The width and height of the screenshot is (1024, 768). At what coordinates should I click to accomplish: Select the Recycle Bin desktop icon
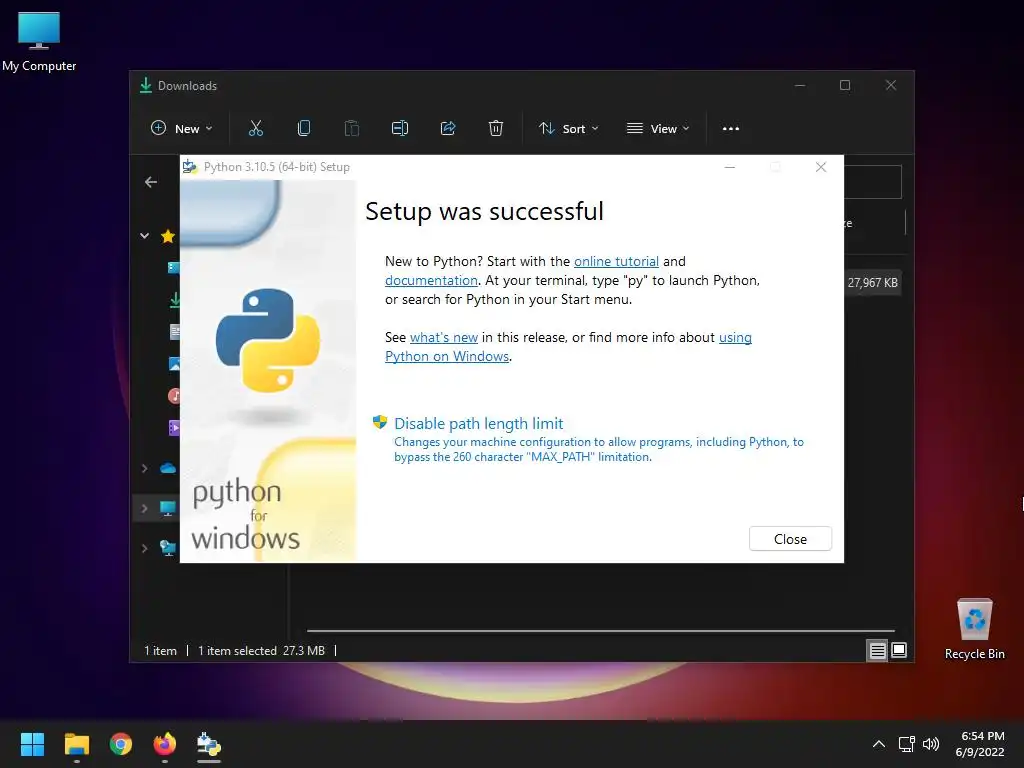click(x=974, y=630)
